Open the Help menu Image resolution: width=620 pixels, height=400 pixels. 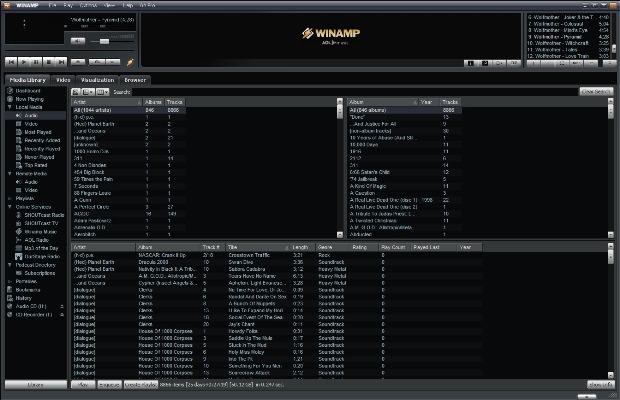coord(128,6)
